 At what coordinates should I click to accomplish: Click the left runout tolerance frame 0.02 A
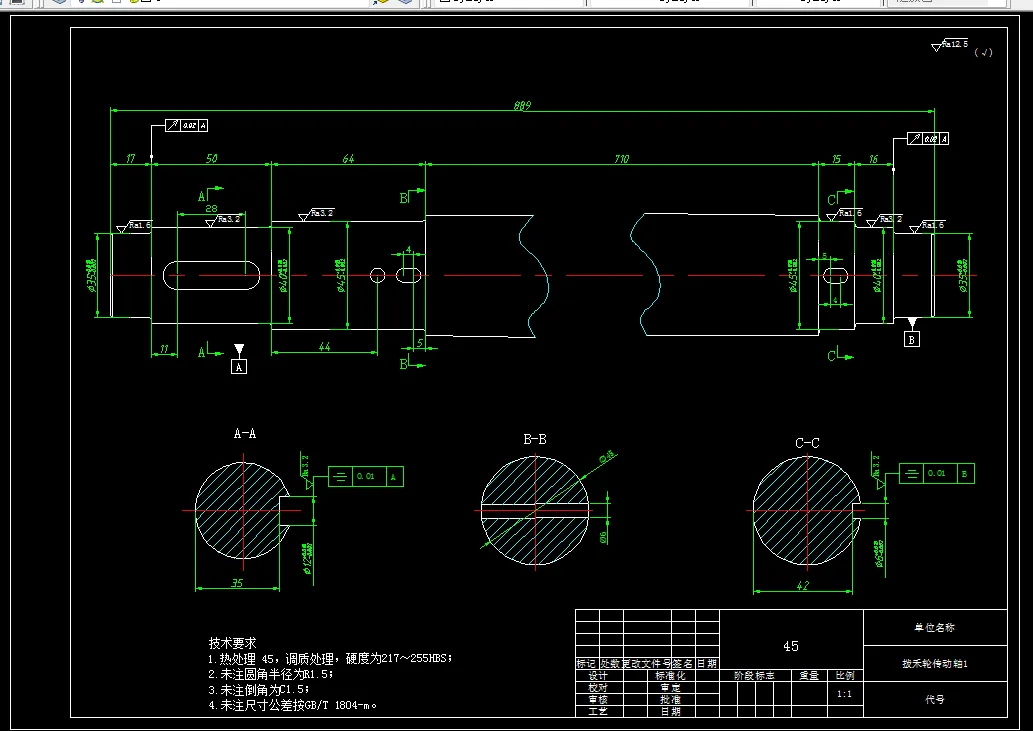[x=186, y=125]
